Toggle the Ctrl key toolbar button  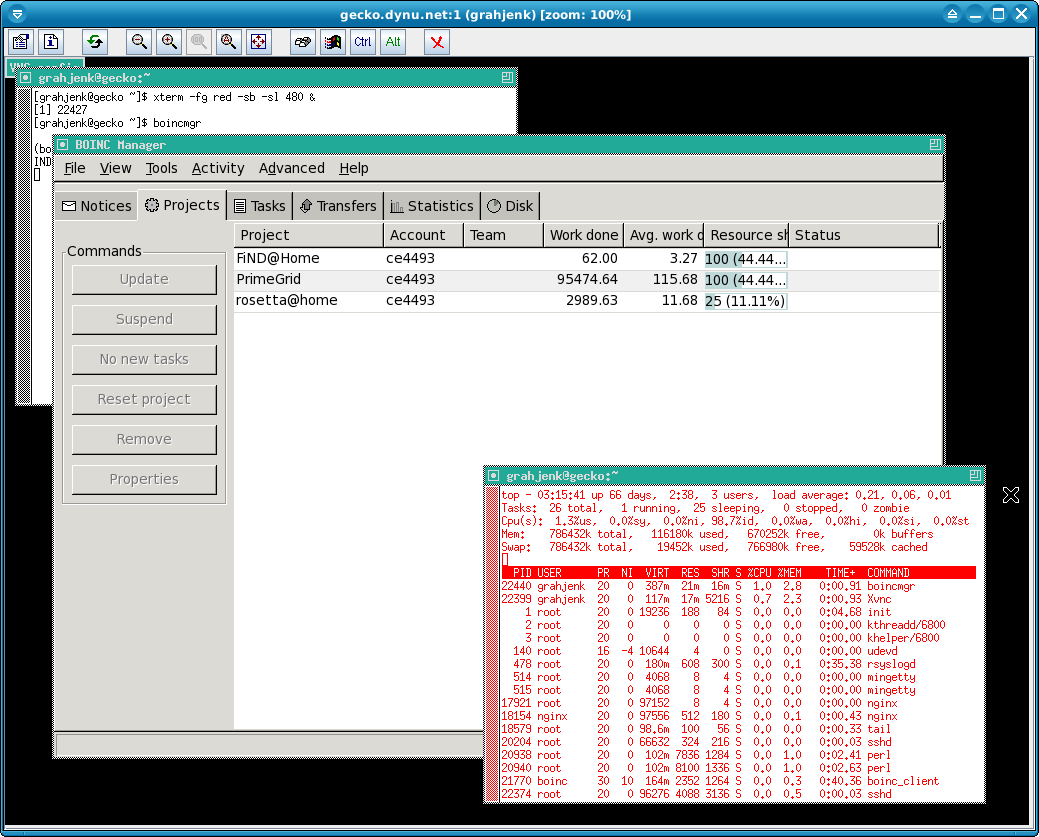[x=362, y=42]
